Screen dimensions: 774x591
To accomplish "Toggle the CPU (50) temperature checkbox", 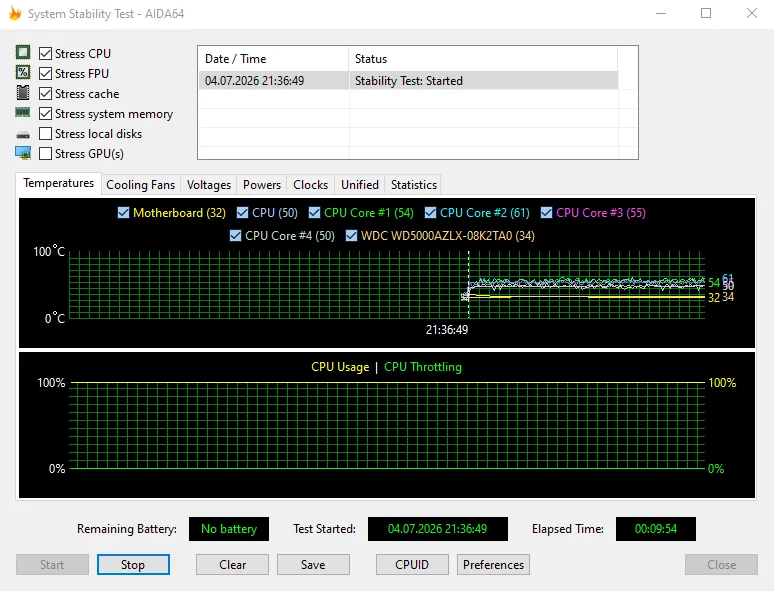I will (242, 212).
